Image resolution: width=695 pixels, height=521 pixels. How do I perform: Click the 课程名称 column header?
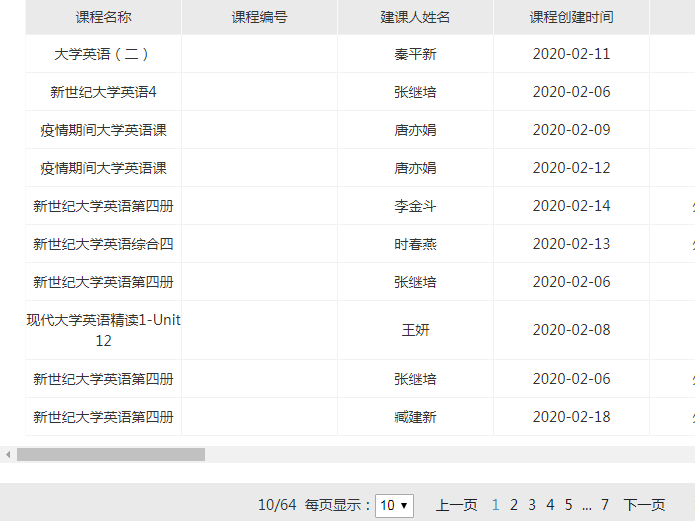coord(103,17)
